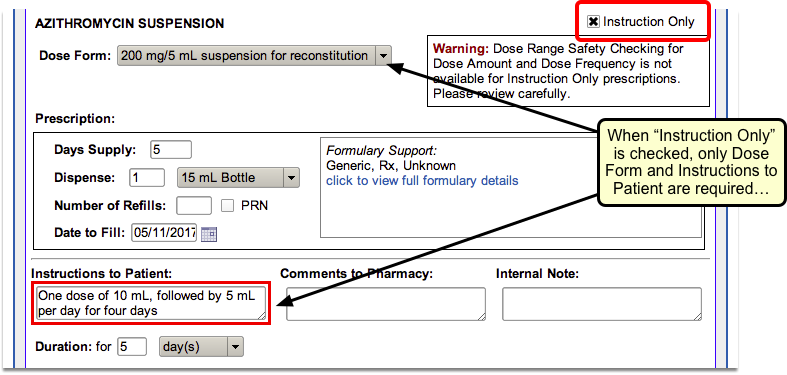Image resolution: width=787 pixels, height=375 pixels.
Task: Click the PRN label text
Action: 254,206
